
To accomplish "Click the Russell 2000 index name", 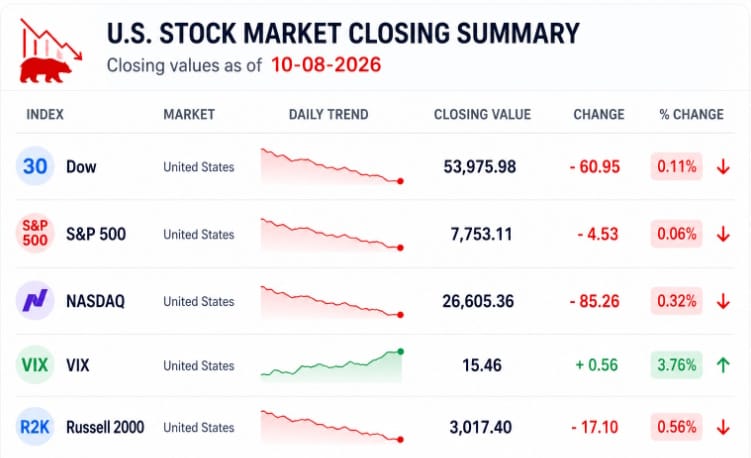I will pyautogui.click(x=105, y=427).
